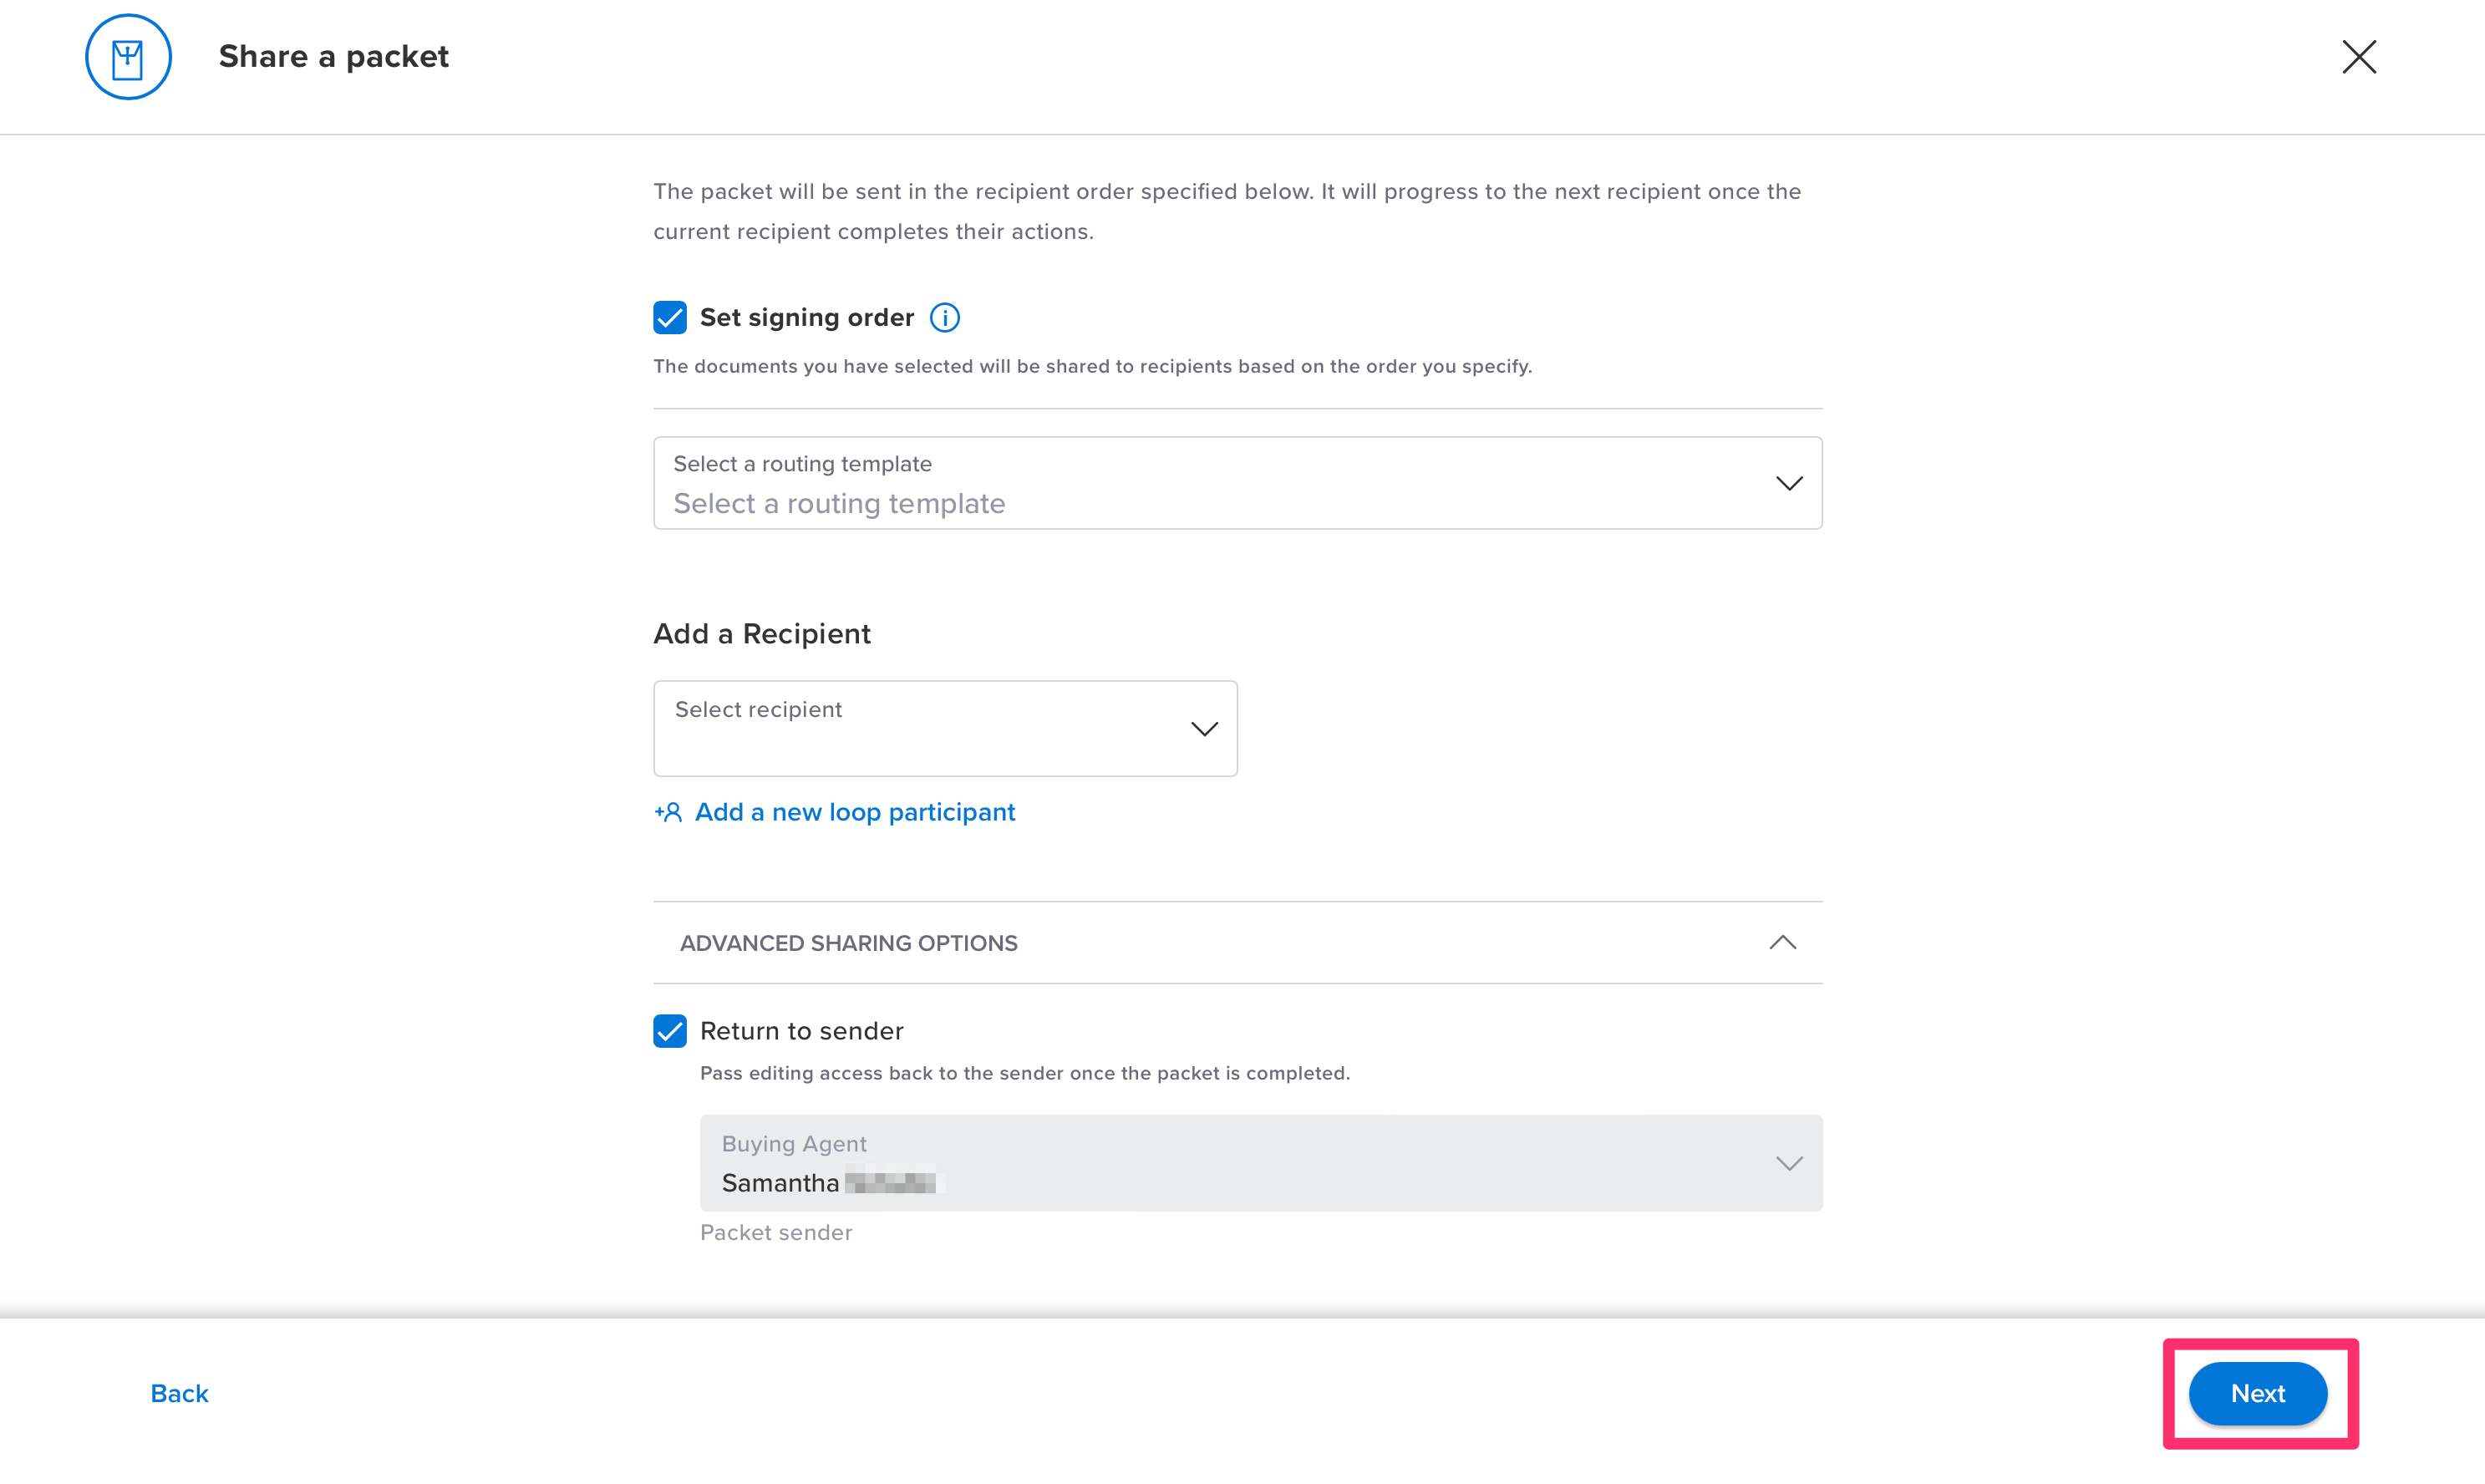The image size is (2485, 1484).
Task: Close the Share a packet dialog
Action: pos(2358,57)
